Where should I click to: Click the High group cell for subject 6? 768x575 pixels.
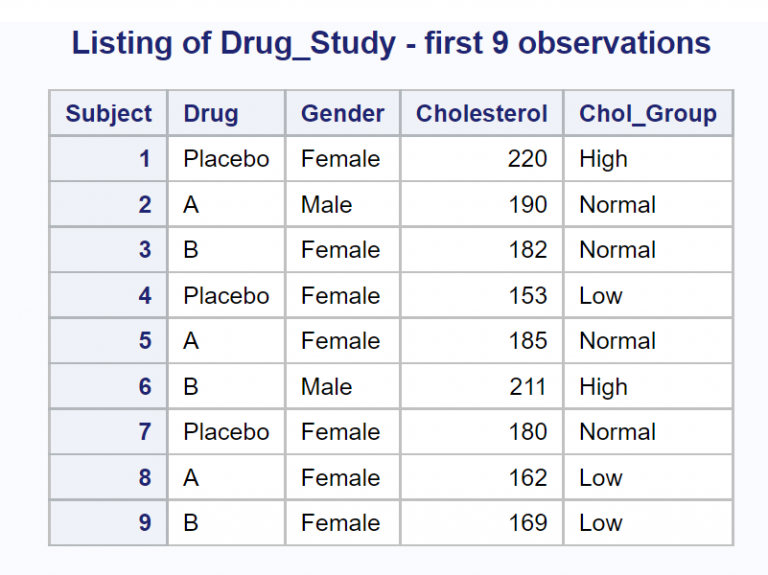(x=603, y=387)
